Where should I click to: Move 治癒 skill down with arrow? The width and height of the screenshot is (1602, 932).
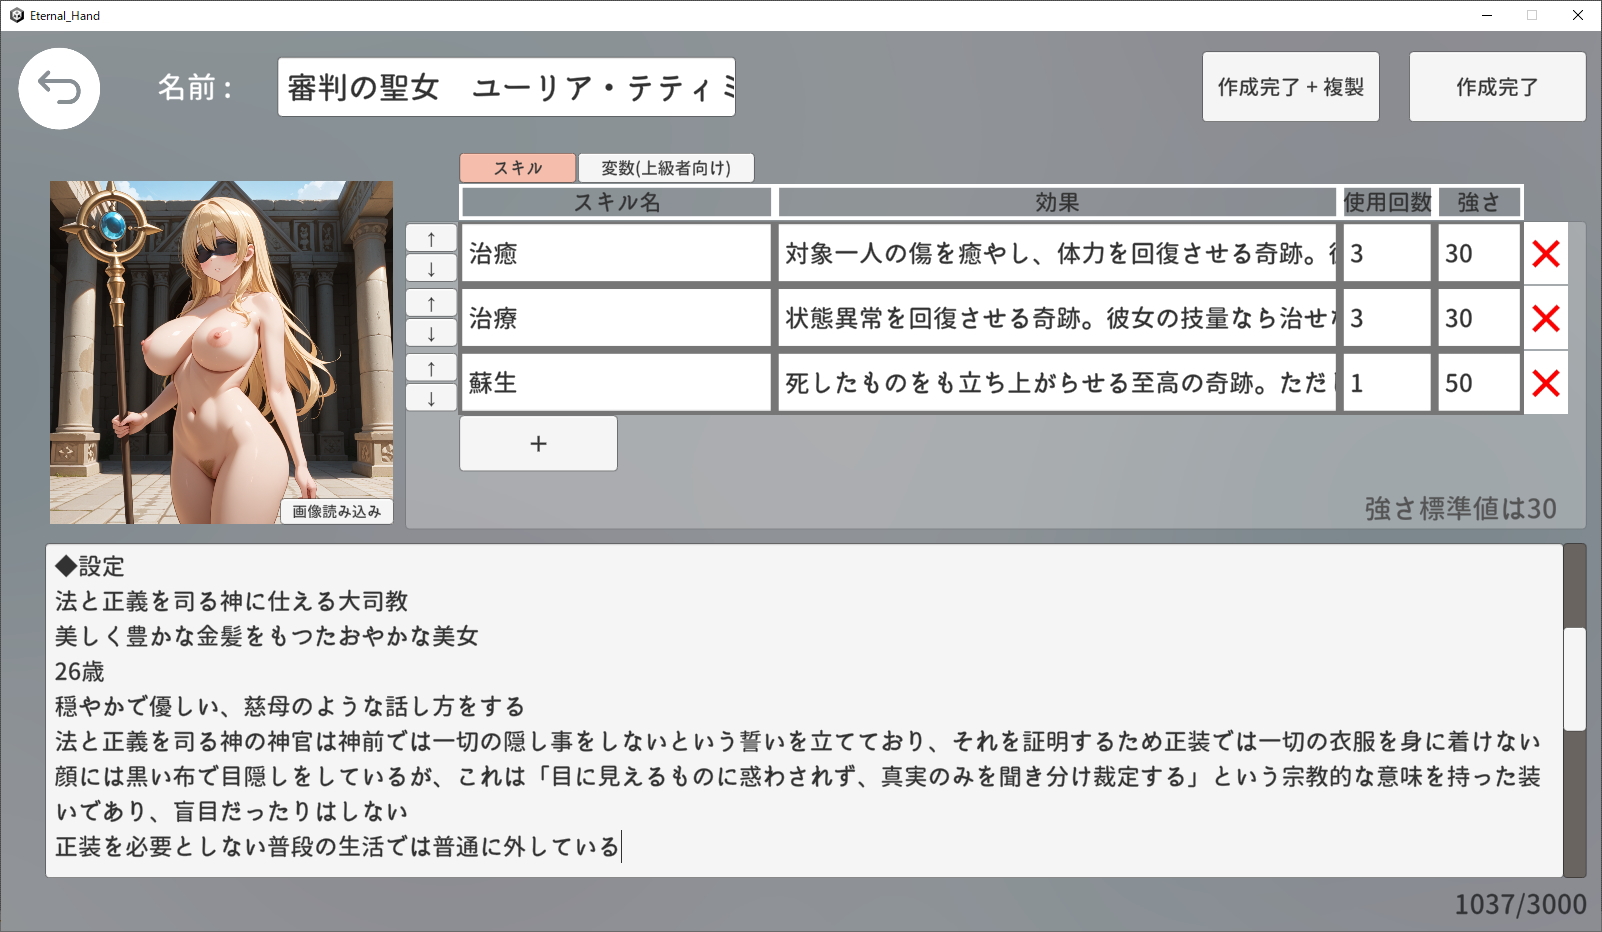(431, 269)
